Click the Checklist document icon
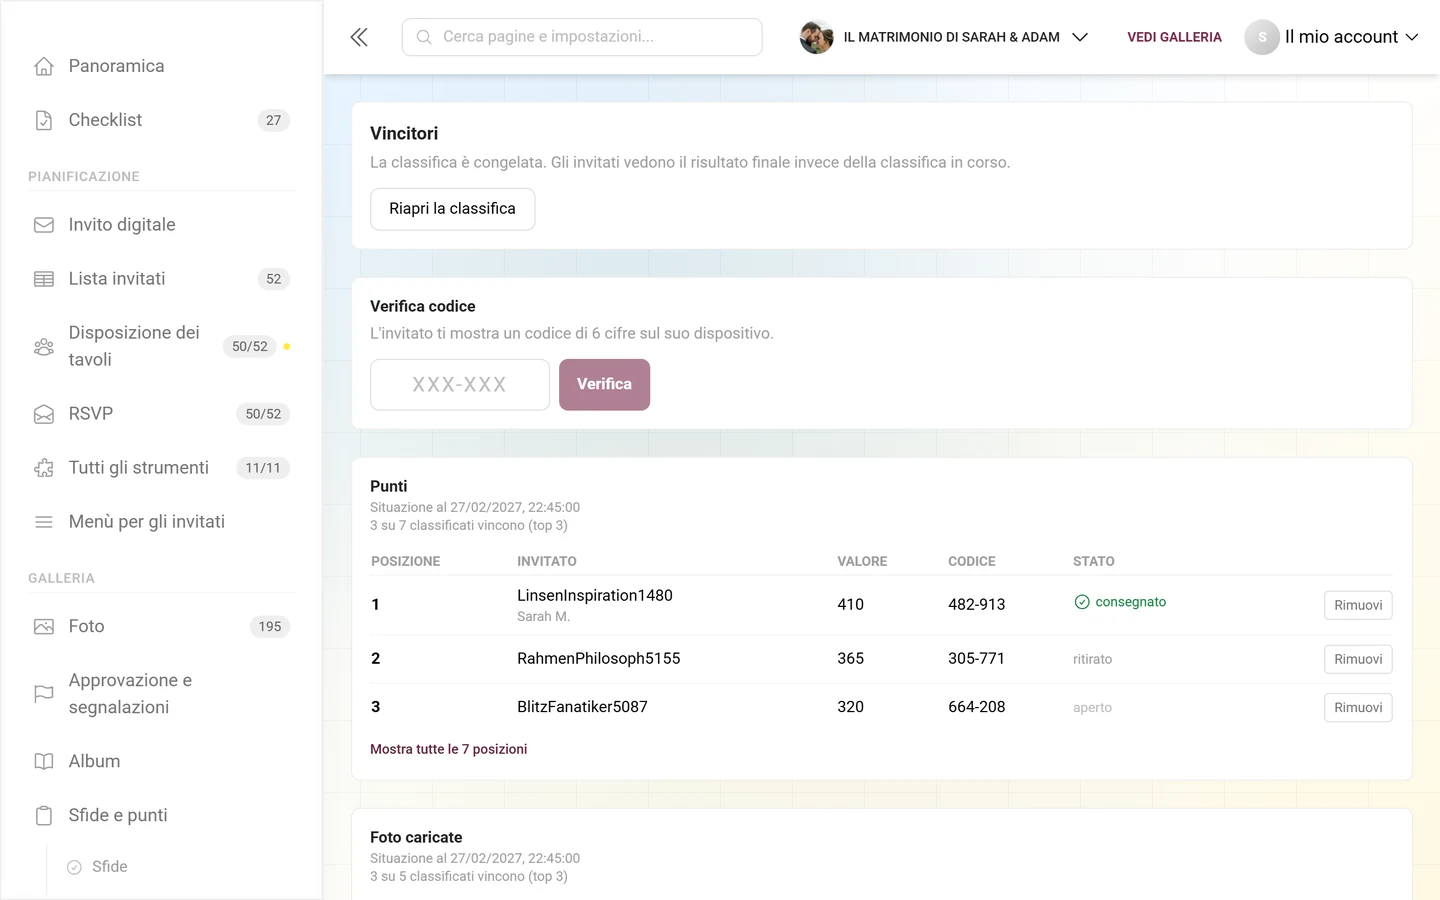The height and width of the screenshot is (900, 1440). coord(44,120)
